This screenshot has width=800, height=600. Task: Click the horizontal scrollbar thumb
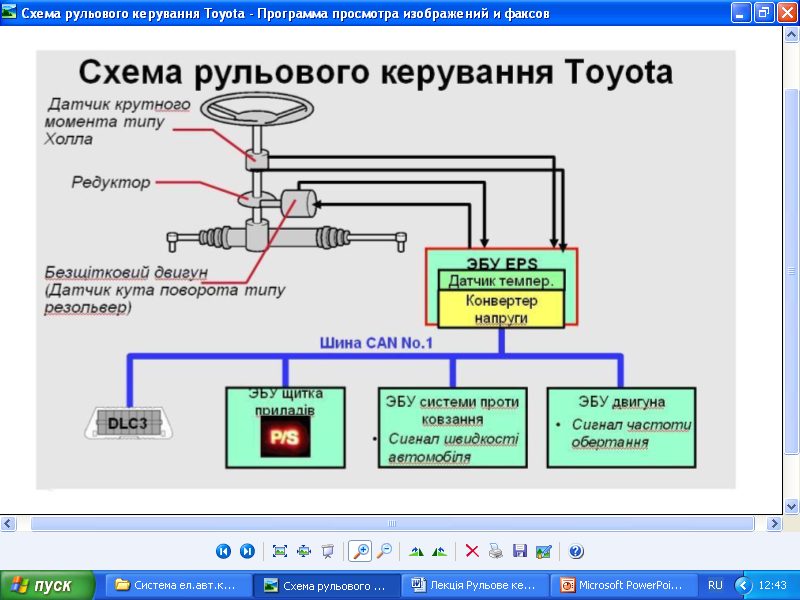click(x=392, y=523)
